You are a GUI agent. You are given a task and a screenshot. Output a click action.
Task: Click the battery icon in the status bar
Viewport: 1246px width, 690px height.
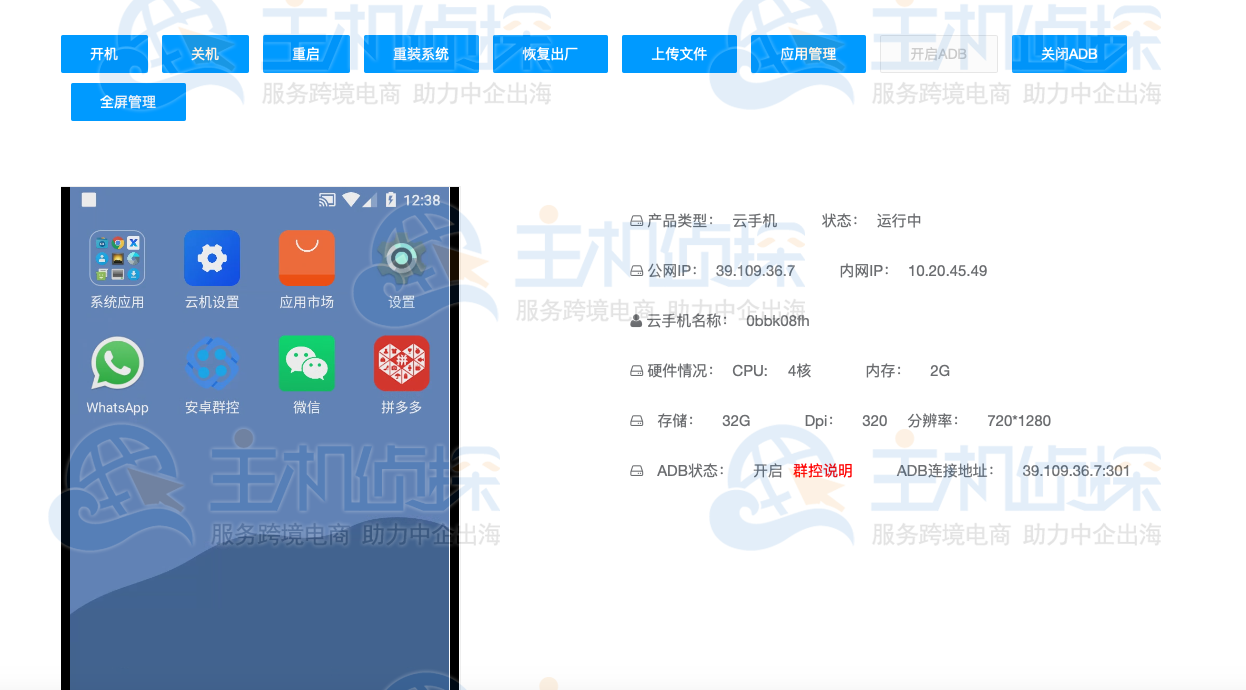tap(392, 198)
